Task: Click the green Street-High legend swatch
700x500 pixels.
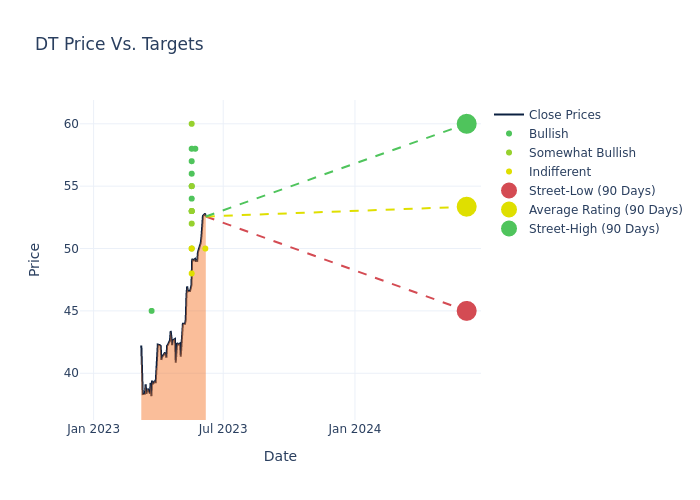Action: pyautogui.click(x=509, y=229)
